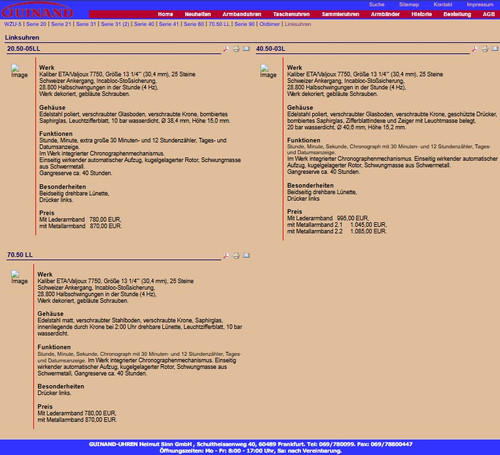Click footer address 'GUINAND-UHREN Helmut Sinn GmbH'
Screen dimensions: 500x455
coord(141,444)
